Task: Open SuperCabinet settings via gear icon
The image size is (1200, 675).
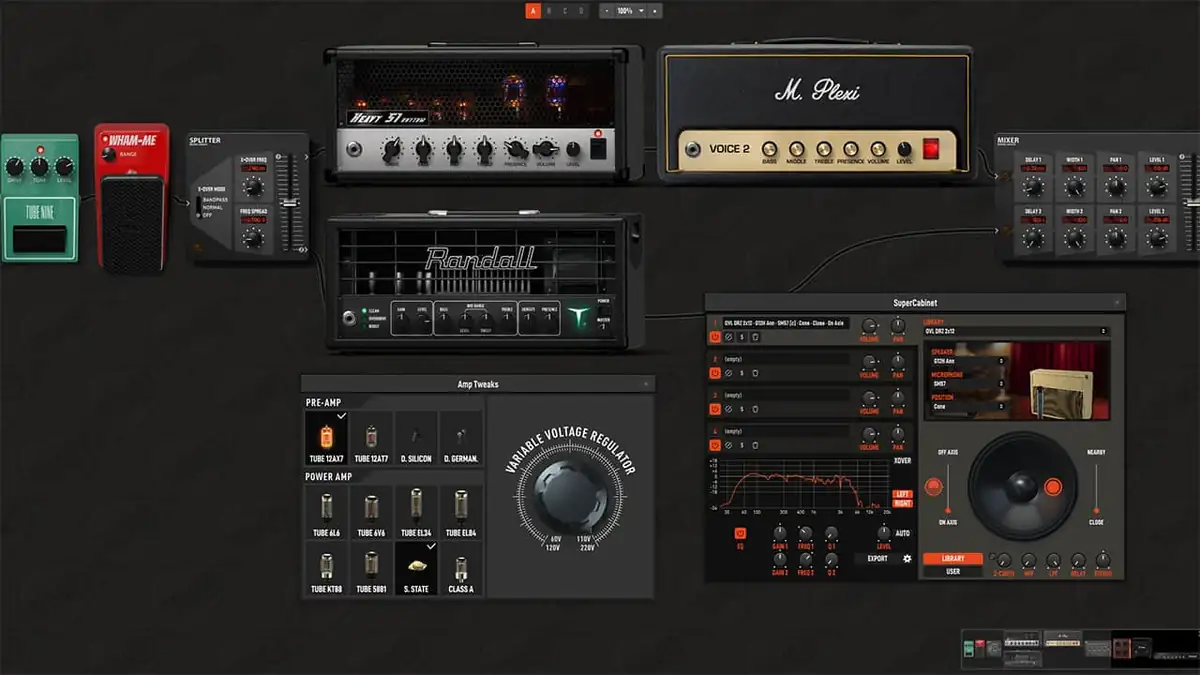Action: tap(908, 557)
